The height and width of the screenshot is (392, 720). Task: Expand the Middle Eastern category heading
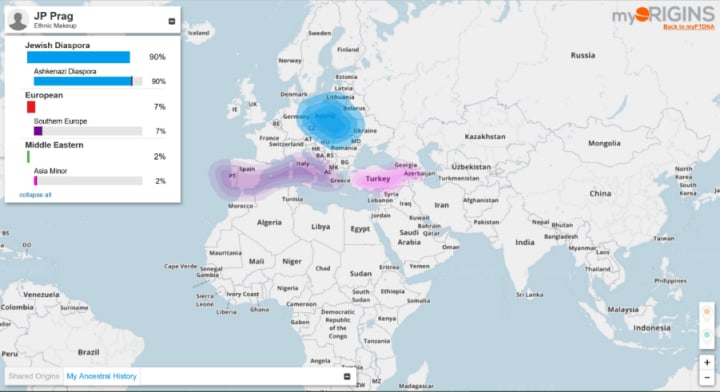pos(54,145)
